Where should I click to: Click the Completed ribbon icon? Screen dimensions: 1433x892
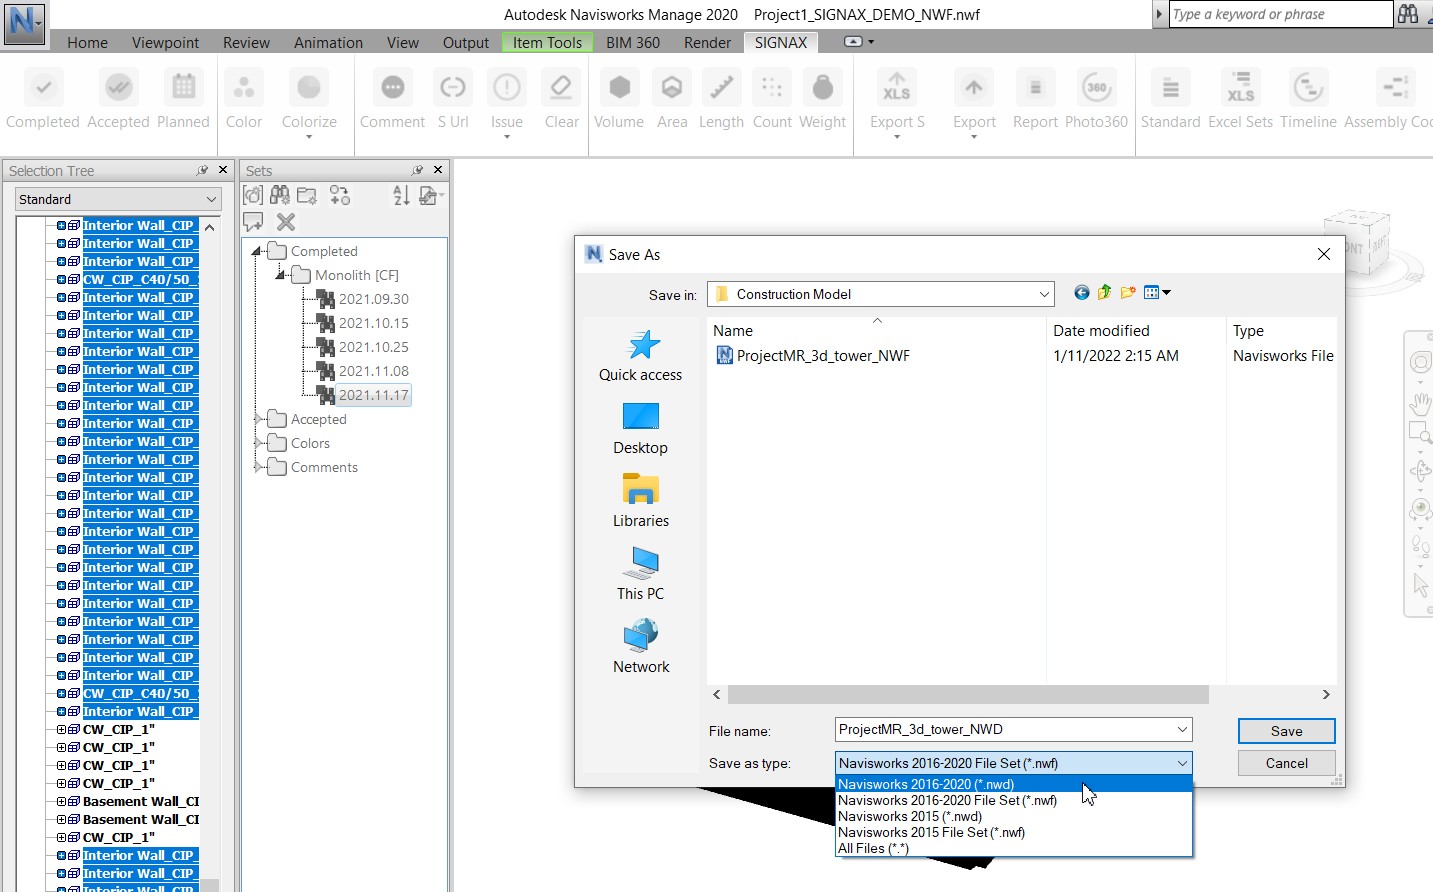pyautogui.click(x=43, y=88)
